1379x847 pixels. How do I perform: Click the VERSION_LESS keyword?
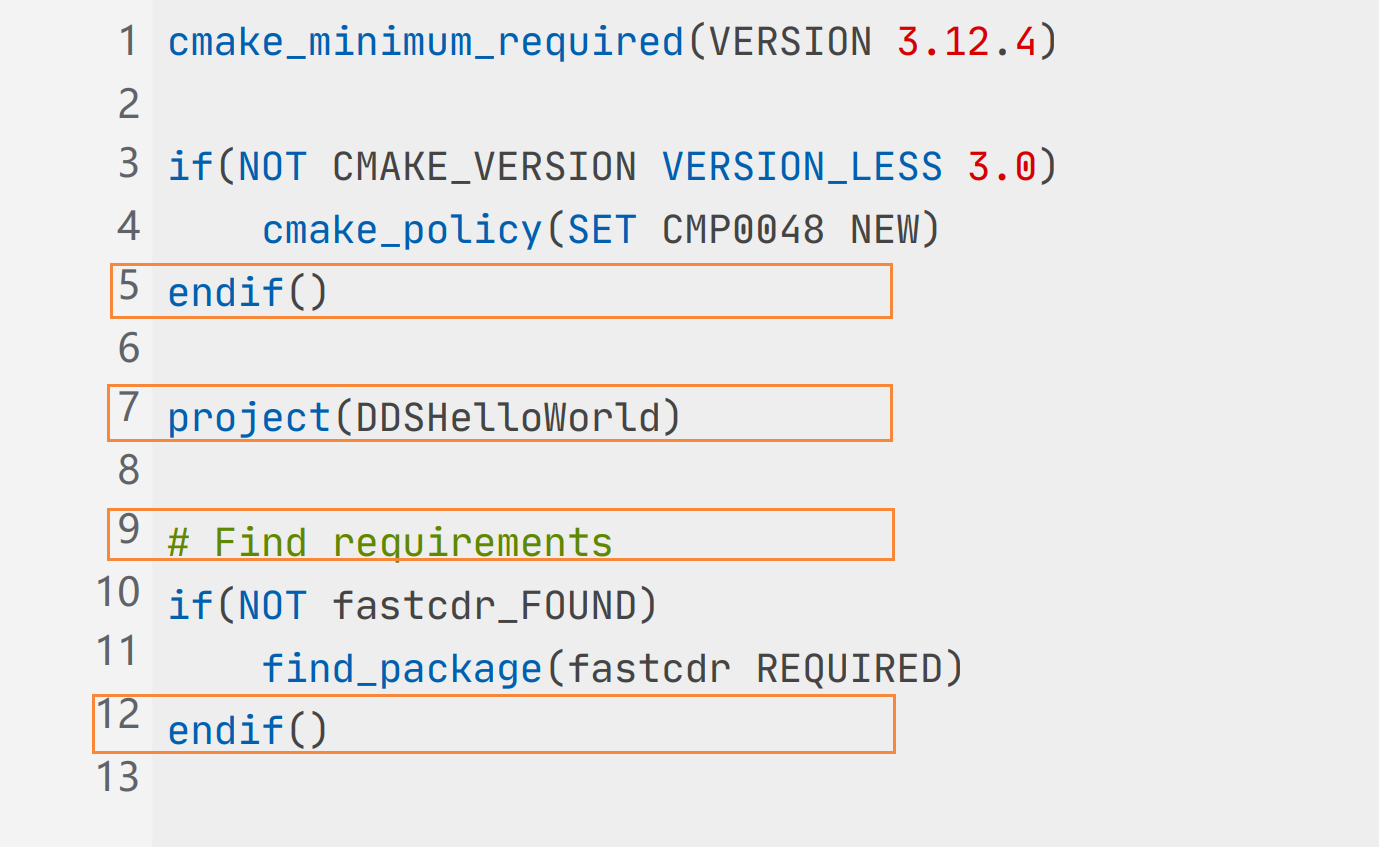(x=802, y=167)
